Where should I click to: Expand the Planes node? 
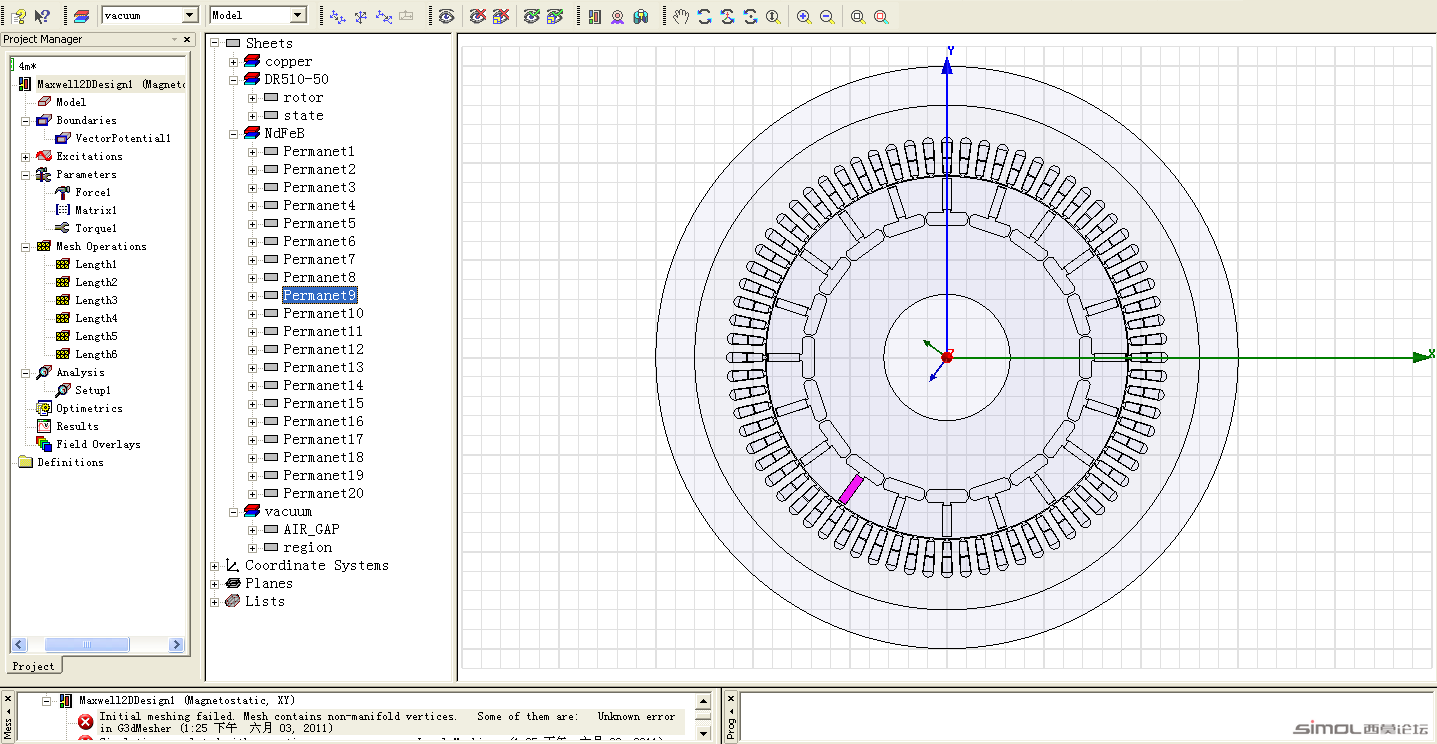[214, 583]
